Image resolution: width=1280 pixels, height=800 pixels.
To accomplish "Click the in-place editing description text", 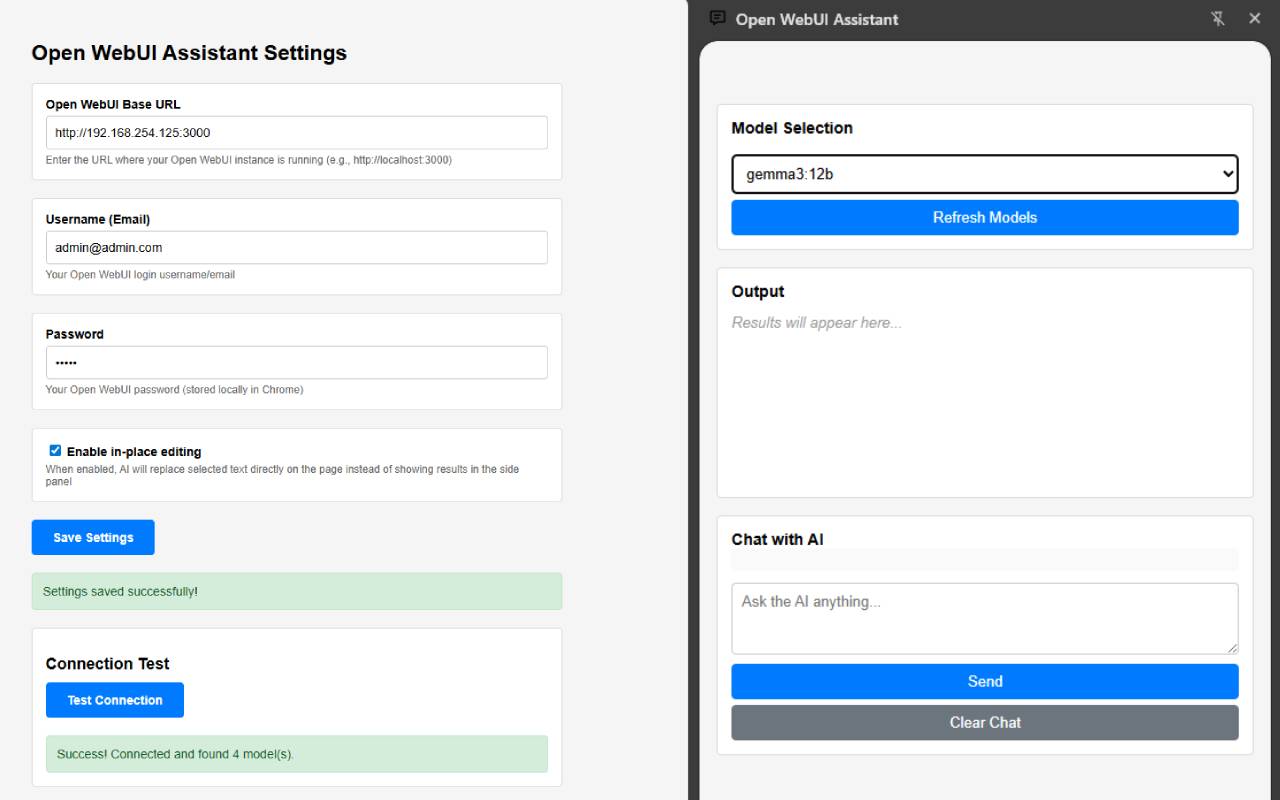I will [282, 475].
